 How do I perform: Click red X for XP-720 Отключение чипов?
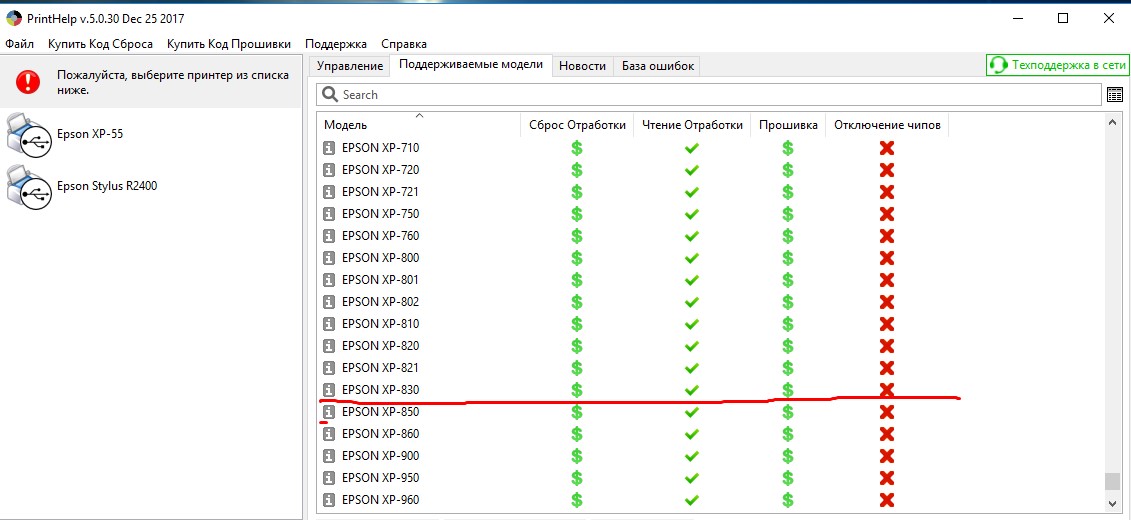point(887,170)
